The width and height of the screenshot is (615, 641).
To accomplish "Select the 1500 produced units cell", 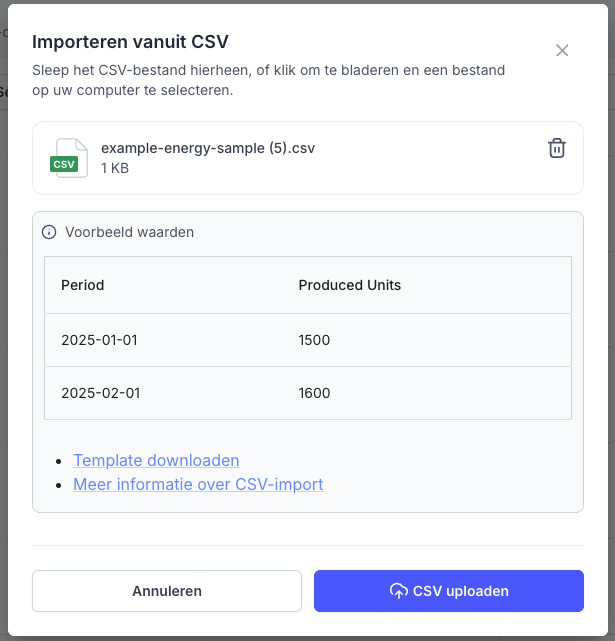I will [x=314, y=340].
